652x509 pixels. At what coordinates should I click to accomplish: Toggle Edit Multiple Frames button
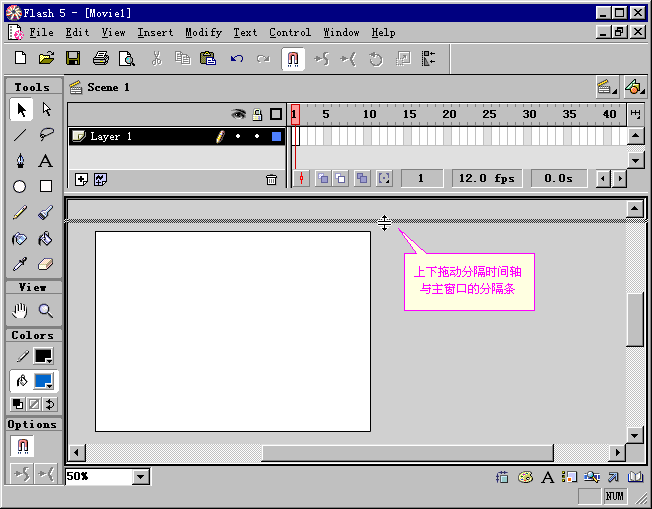click(x=362, y=179)
